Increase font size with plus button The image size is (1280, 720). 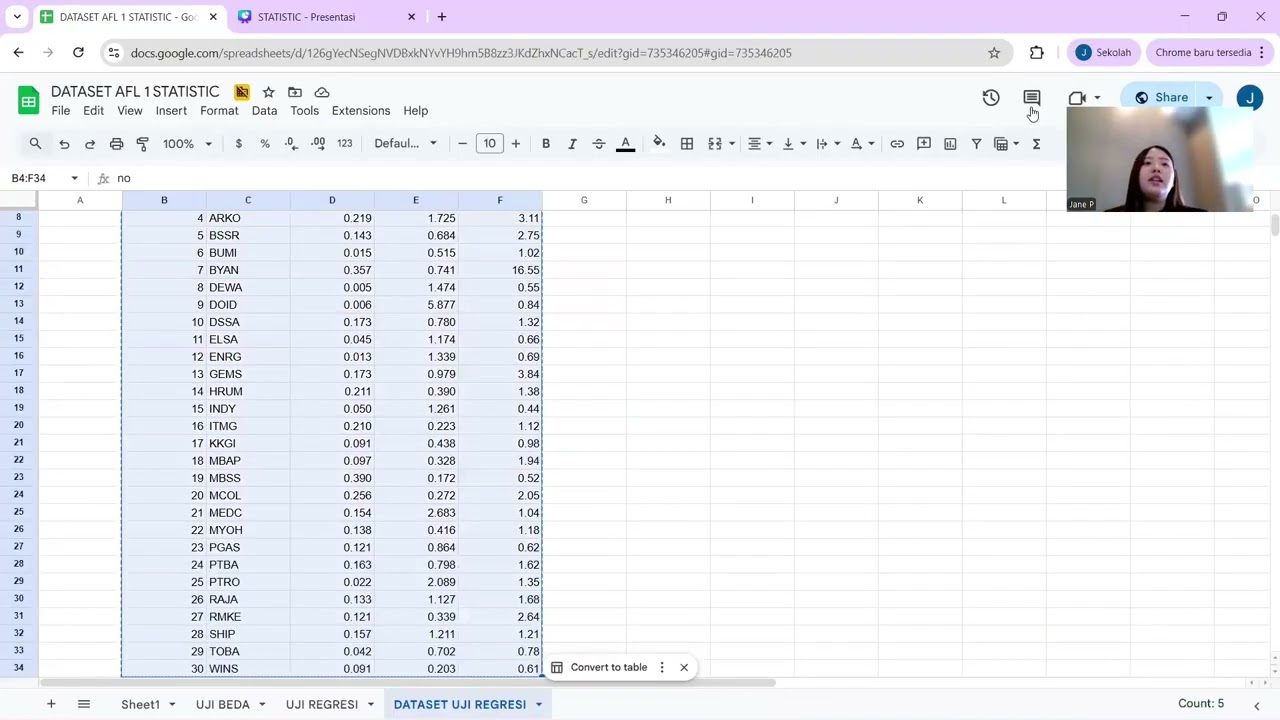click(515, 144)
